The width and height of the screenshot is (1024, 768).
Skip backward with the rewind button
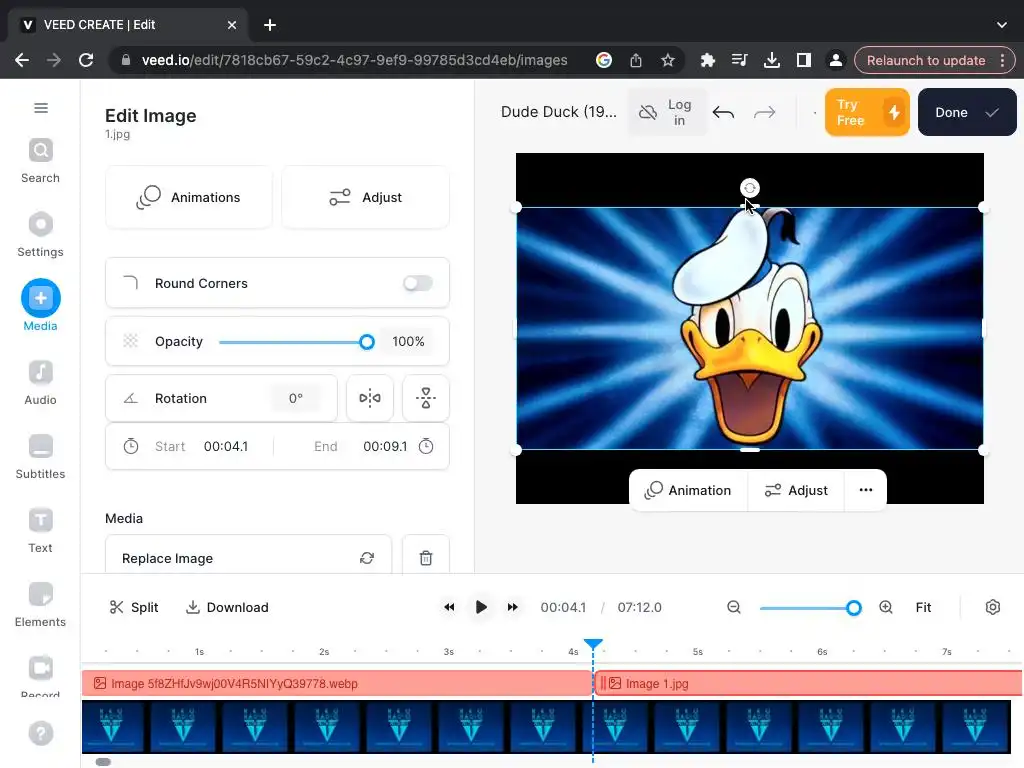click(x=449, y=607)
